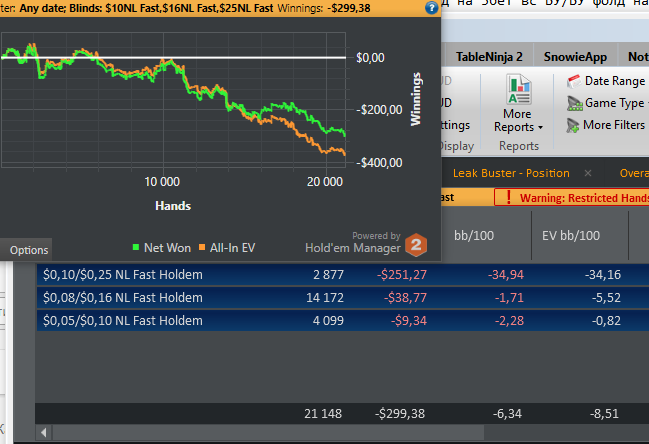Open the Date Range calendar icon
This screenshot has height=444, width=649.
574,81
